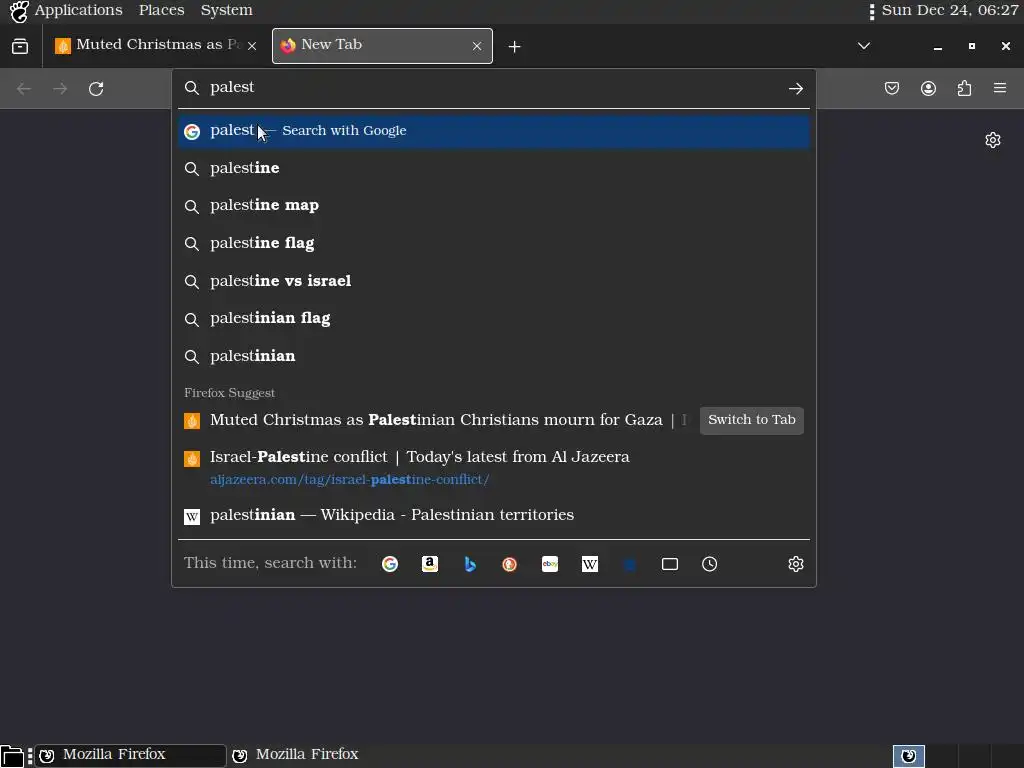Switch to first Mozilla Firefox taskbar window
Image resolution: width=1024 pixels, height=768 pixels.
tap(130, 755)
